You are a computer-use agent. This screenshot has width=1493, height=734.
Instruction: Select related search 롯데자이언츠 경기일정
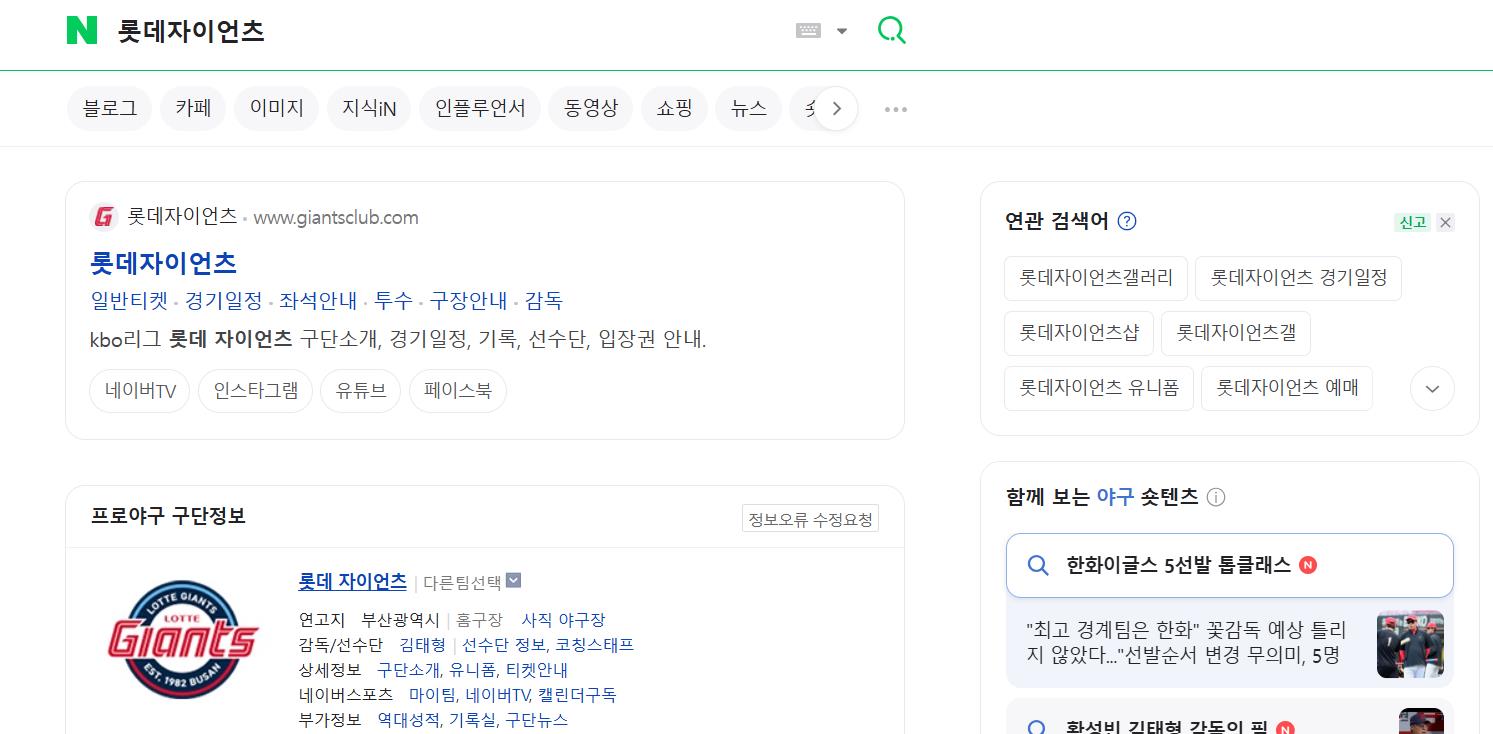tap(1298, 278)
